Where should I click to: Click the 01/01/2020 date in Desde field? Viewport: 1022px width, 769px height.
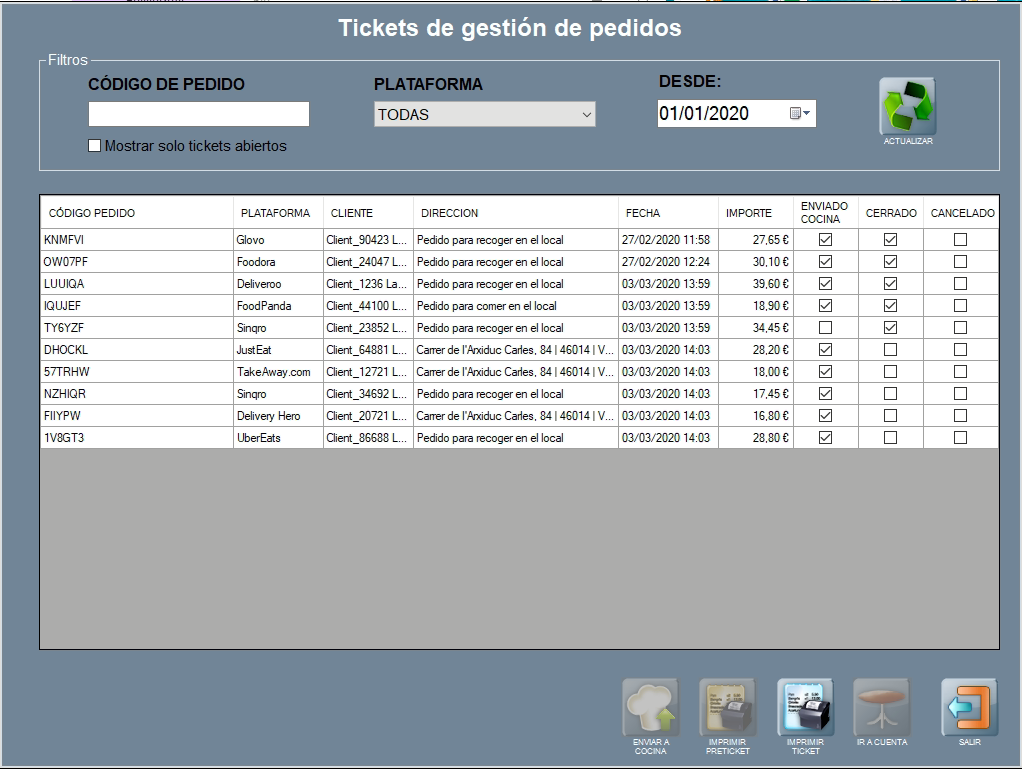tap(705, 114)
